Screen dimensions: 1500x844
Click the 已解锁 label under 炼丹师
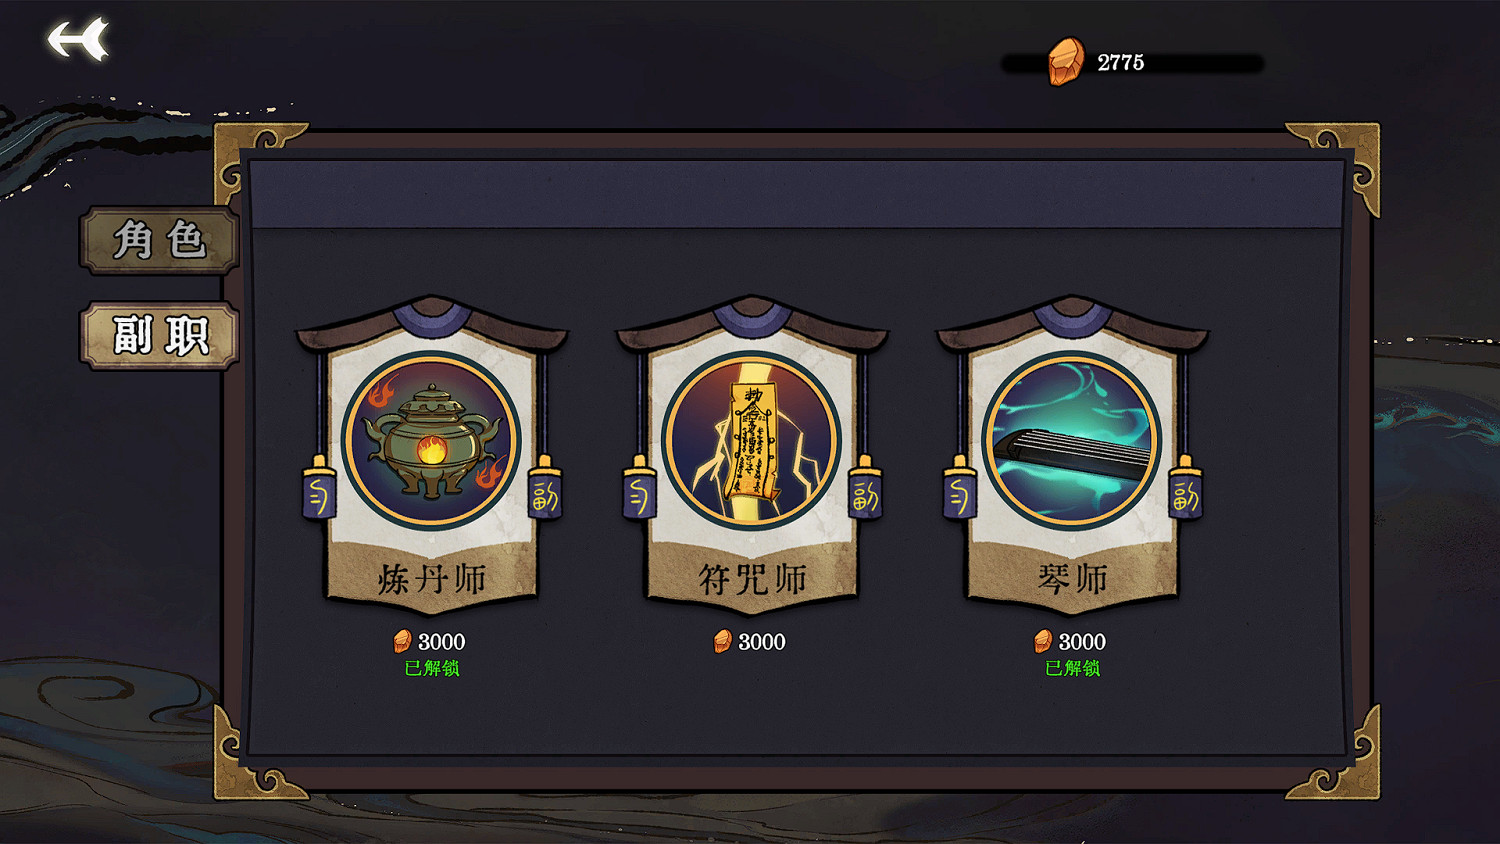pos(431,668)
